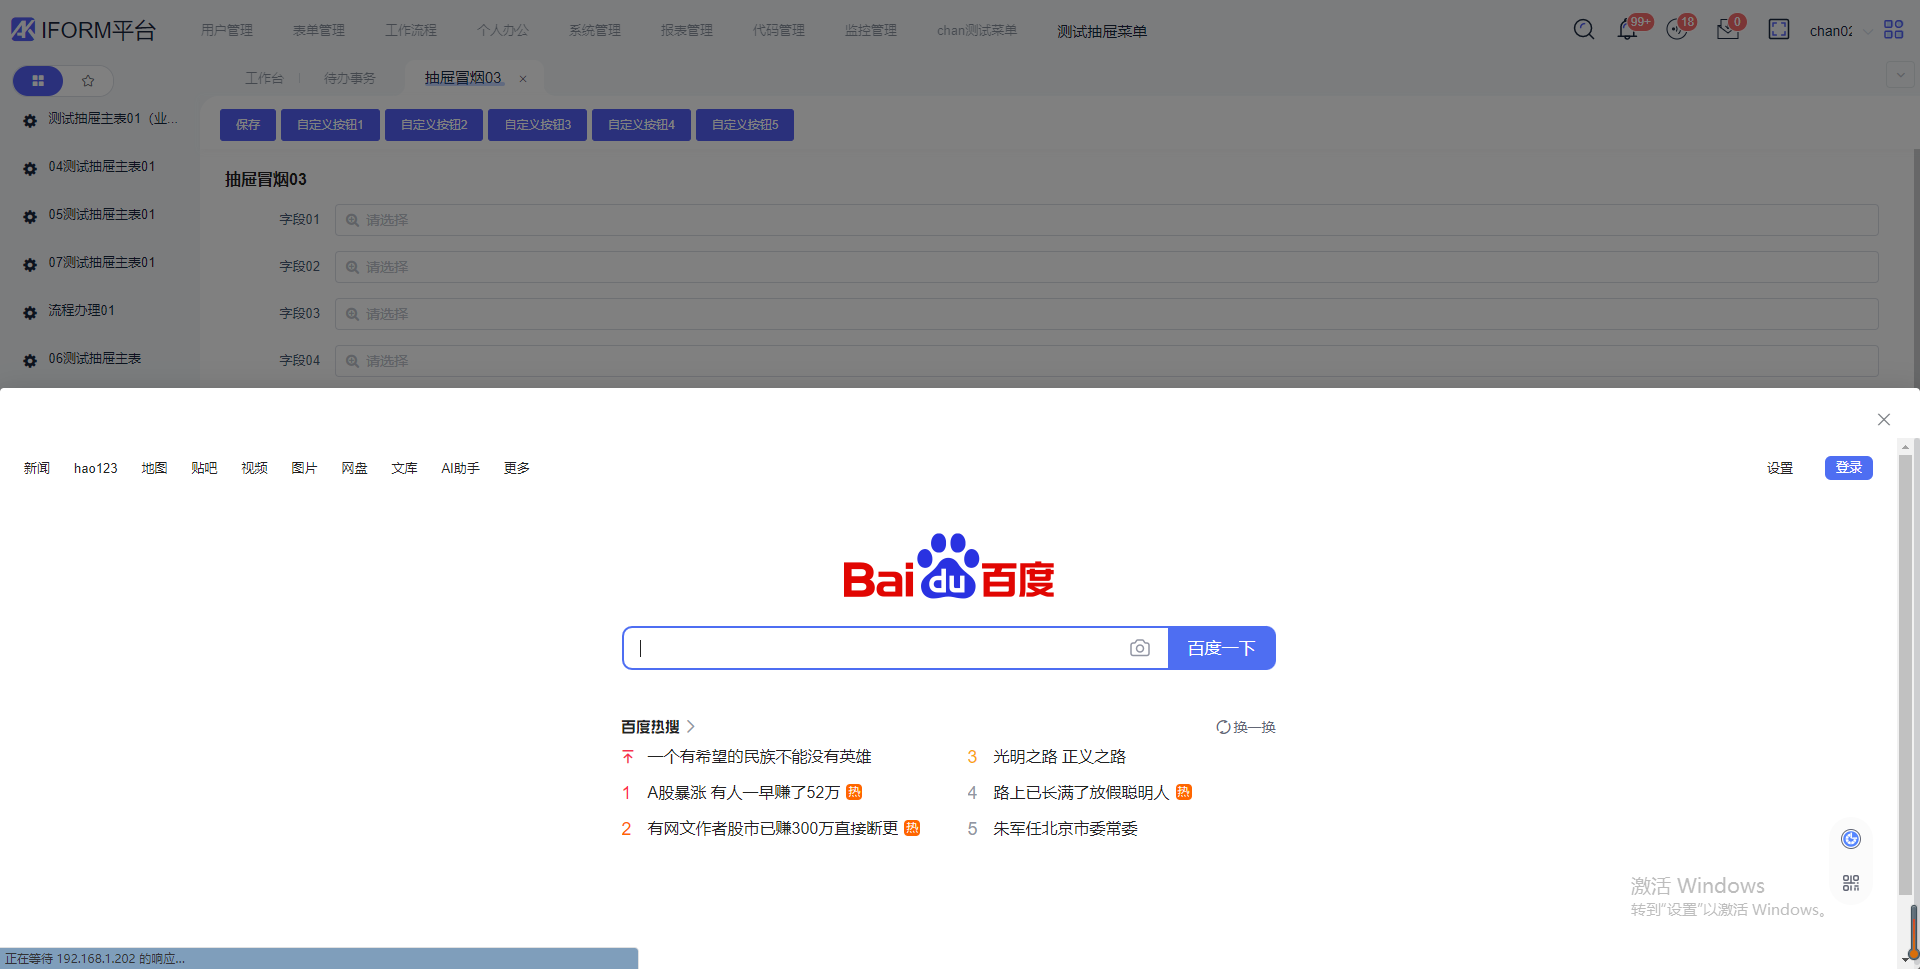Screen dimensions: 1920x969
Task: Open 05测试抽屉主表01 in sidebar
Action: [x=101, y=215]
